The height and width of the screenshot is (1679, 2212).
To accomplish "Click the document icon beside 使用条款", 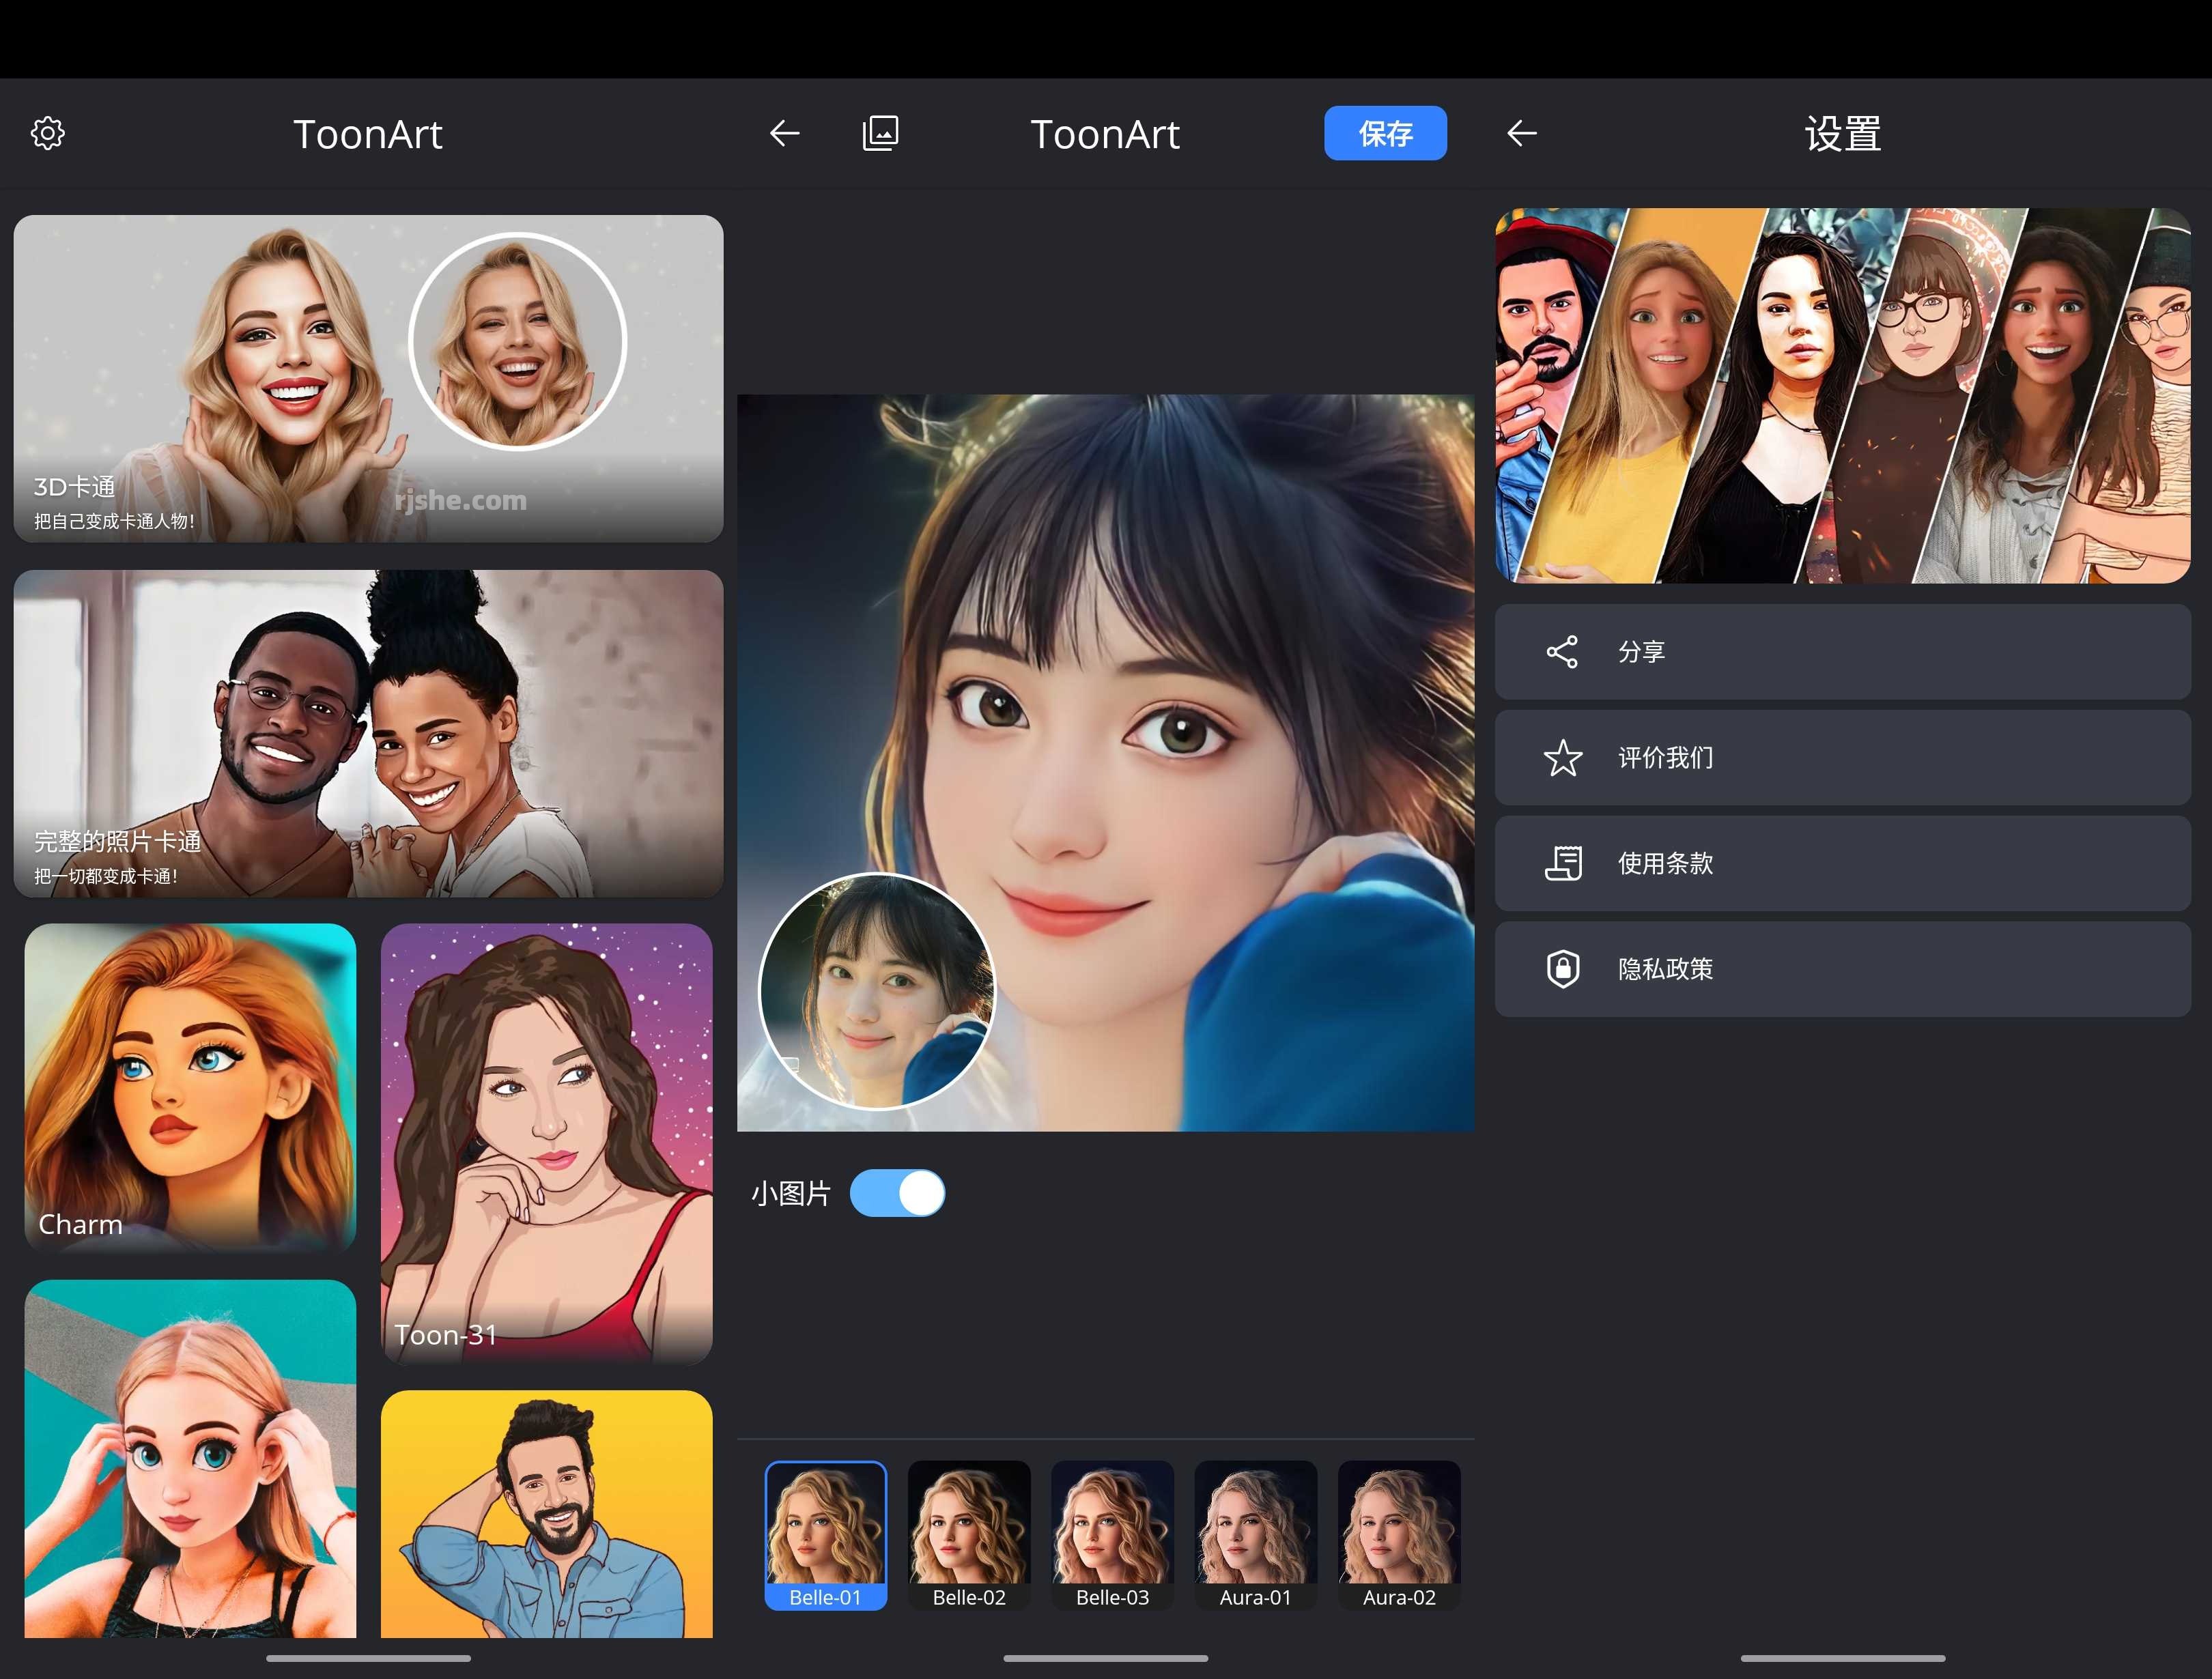I will (1563, 863).
